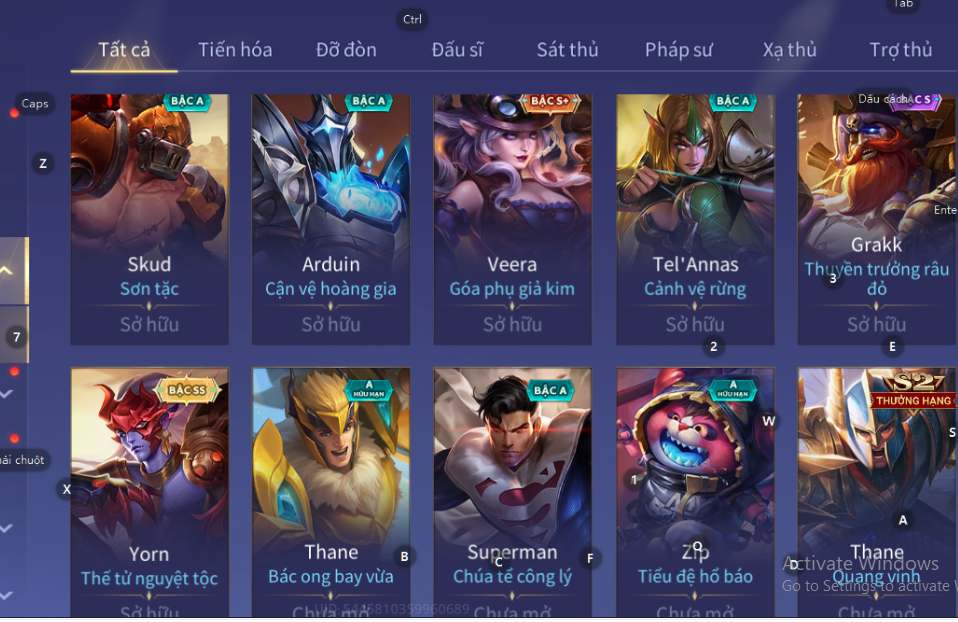Collapse the highlighted left sidebar up-chevron
The image size is (958, 622).
click(x=7, y=270)
